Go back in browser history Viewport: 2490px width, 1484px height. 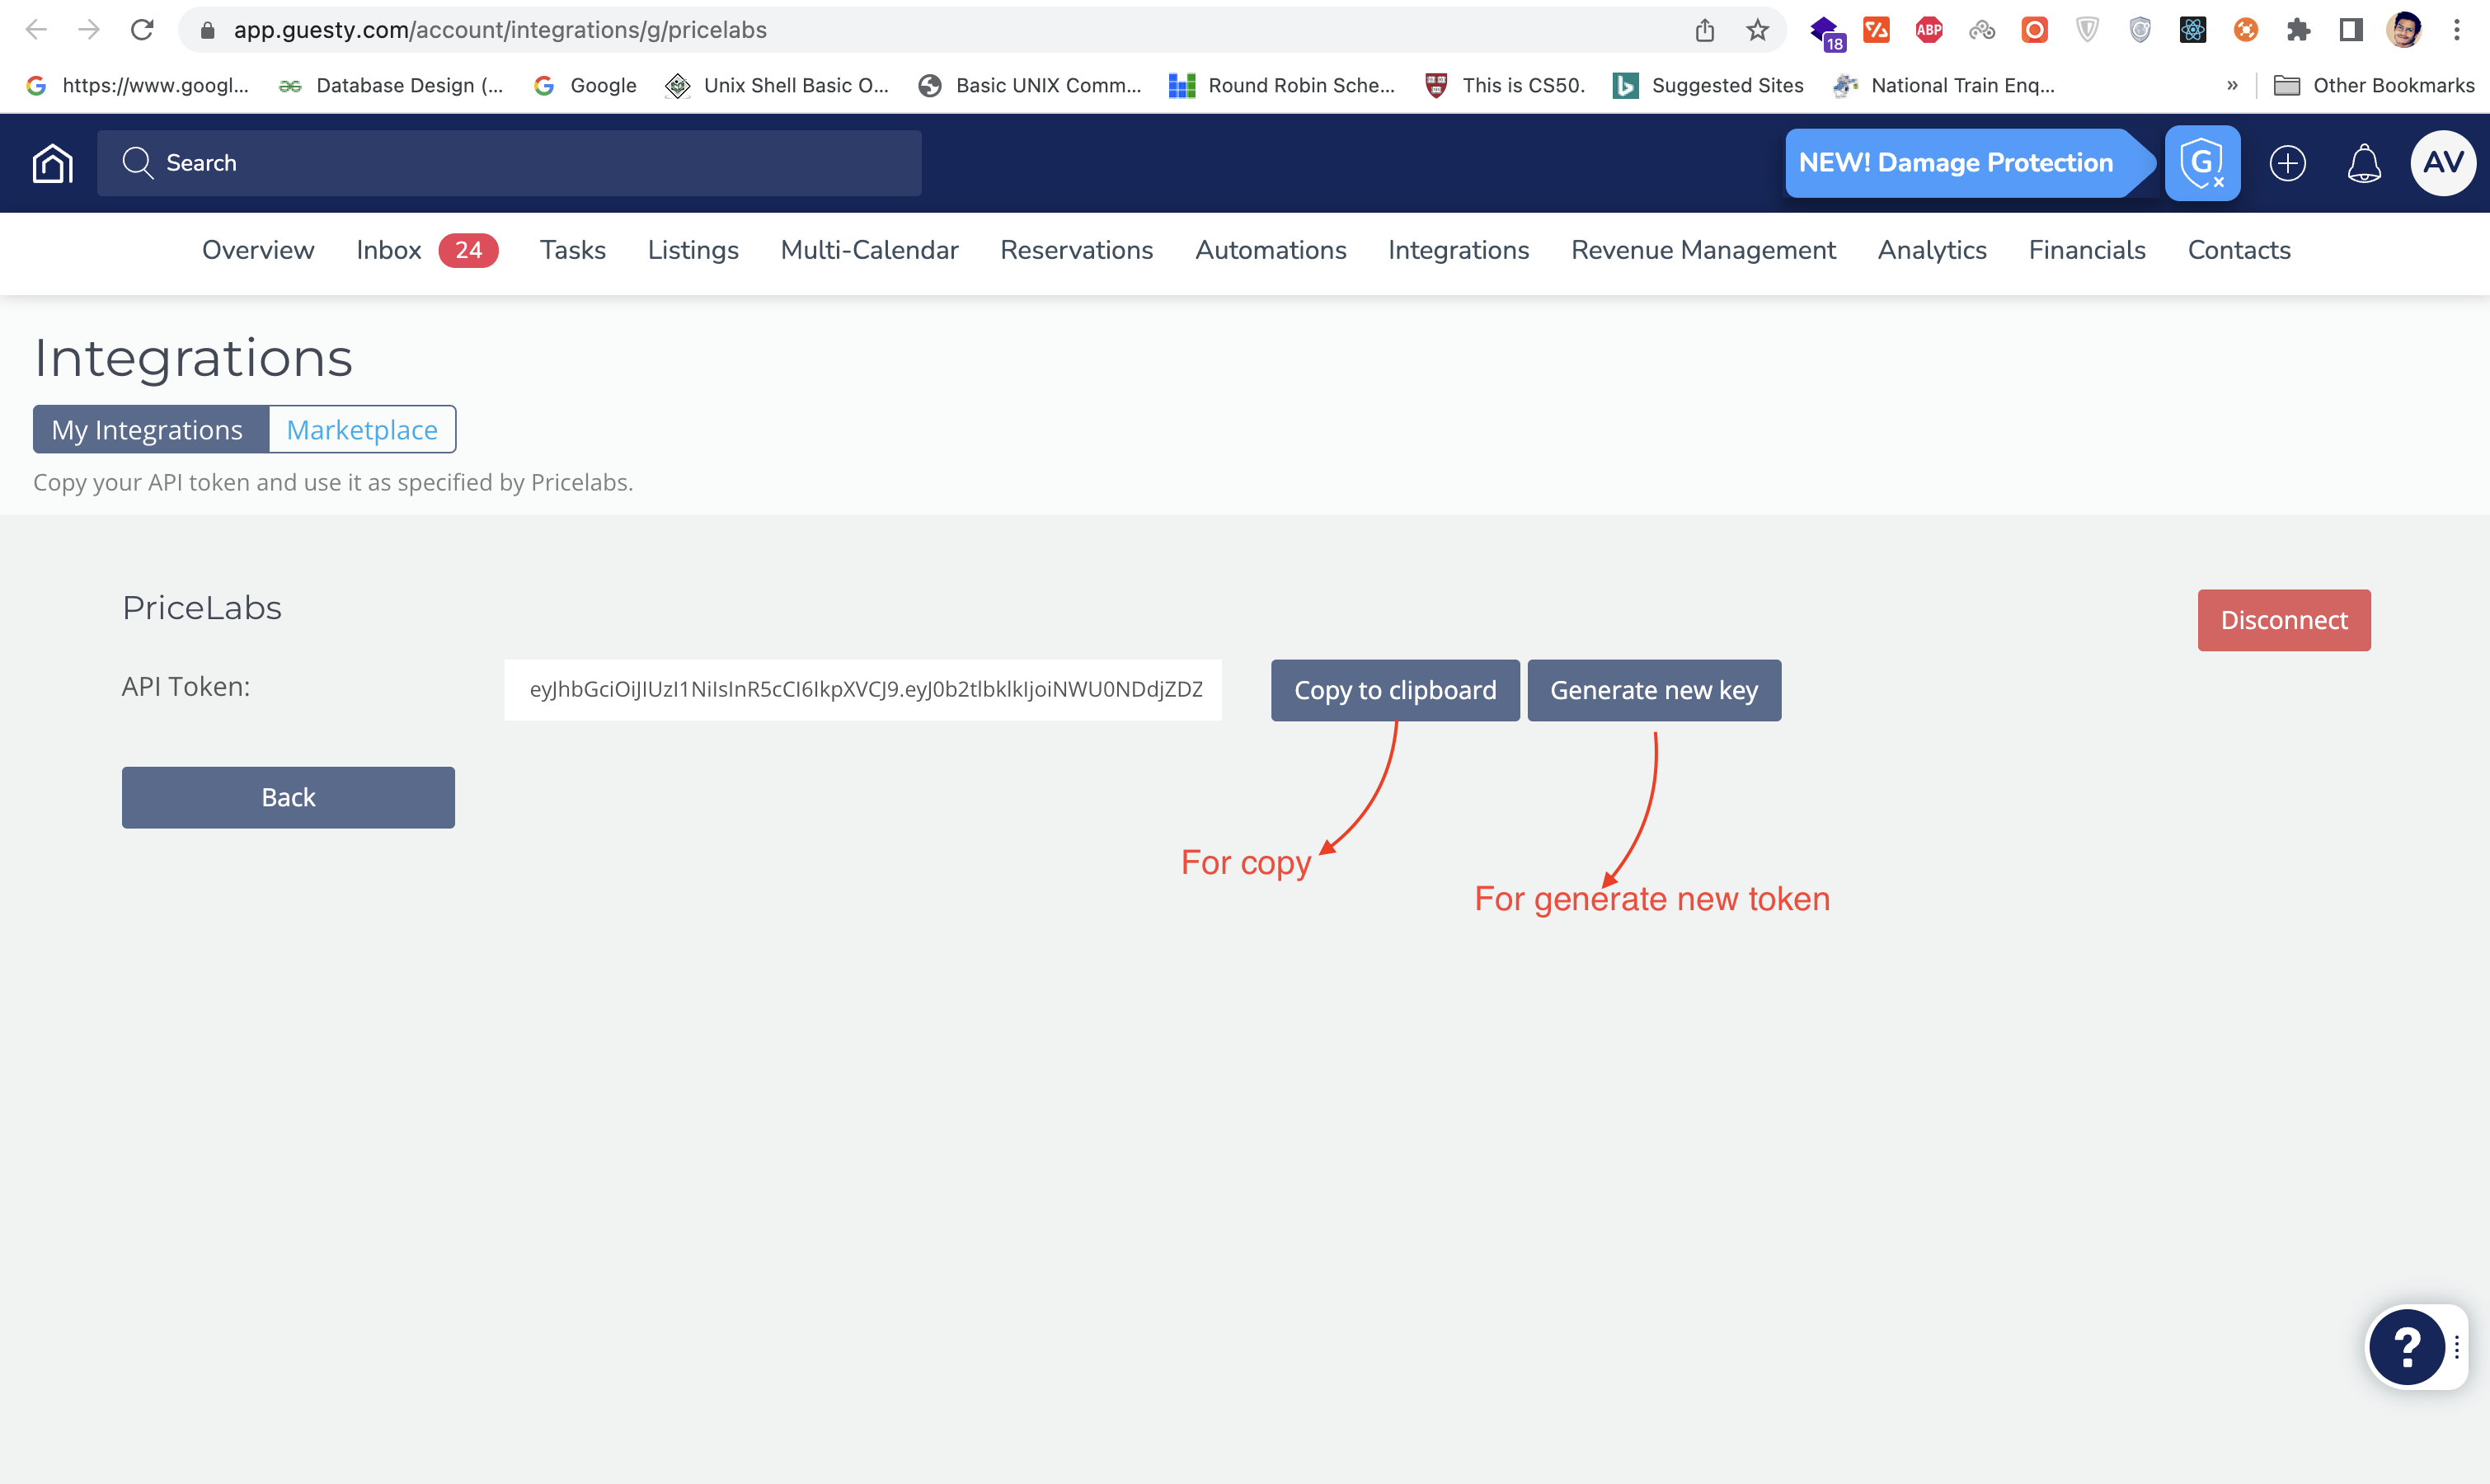coord(36,30)
